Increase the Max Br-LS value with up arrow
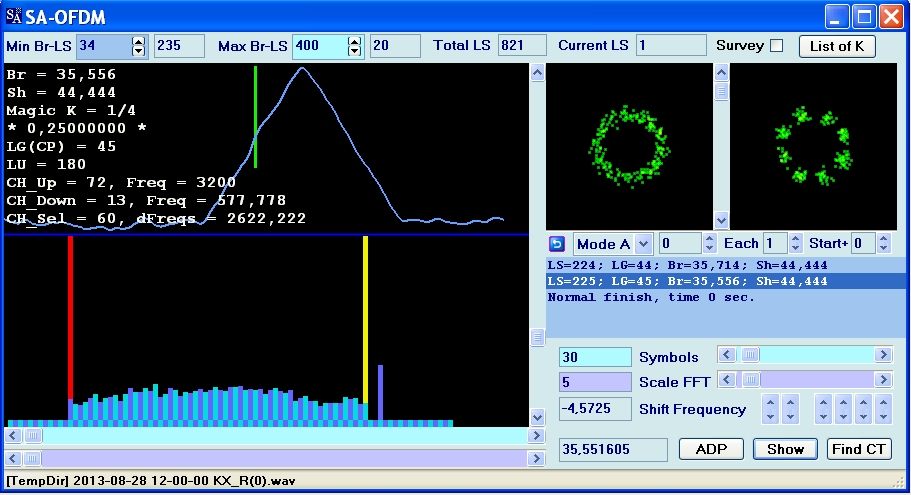 [354, 41]
